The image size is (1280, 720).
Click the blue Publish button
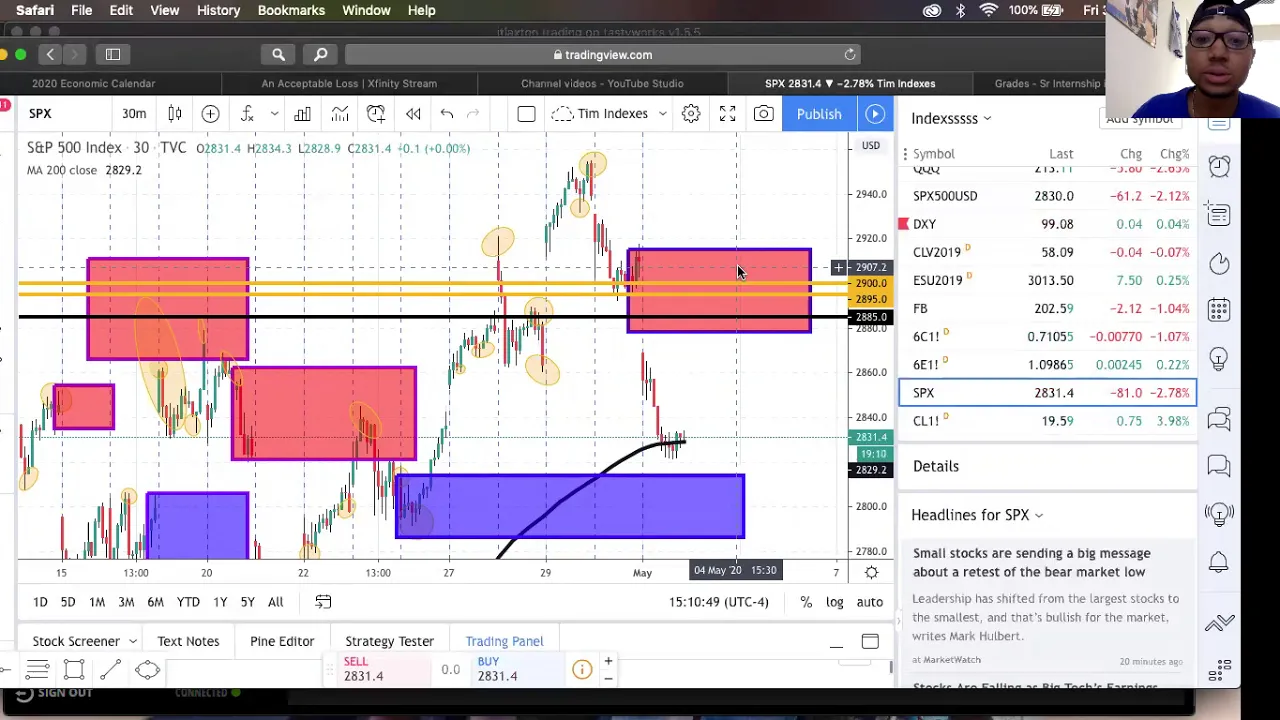[x=819, y=114]
